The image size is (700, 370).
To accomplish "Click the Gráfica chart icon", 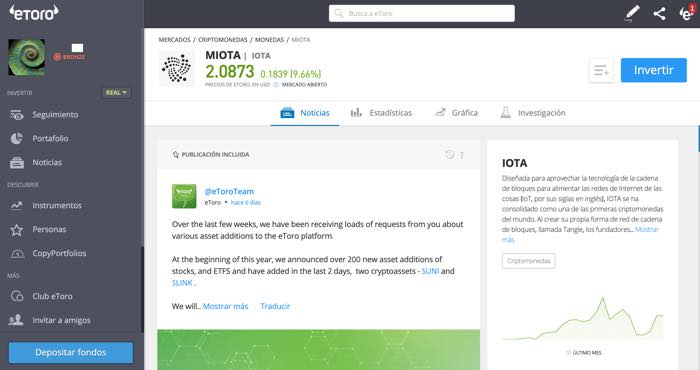I will pos(440,112).
